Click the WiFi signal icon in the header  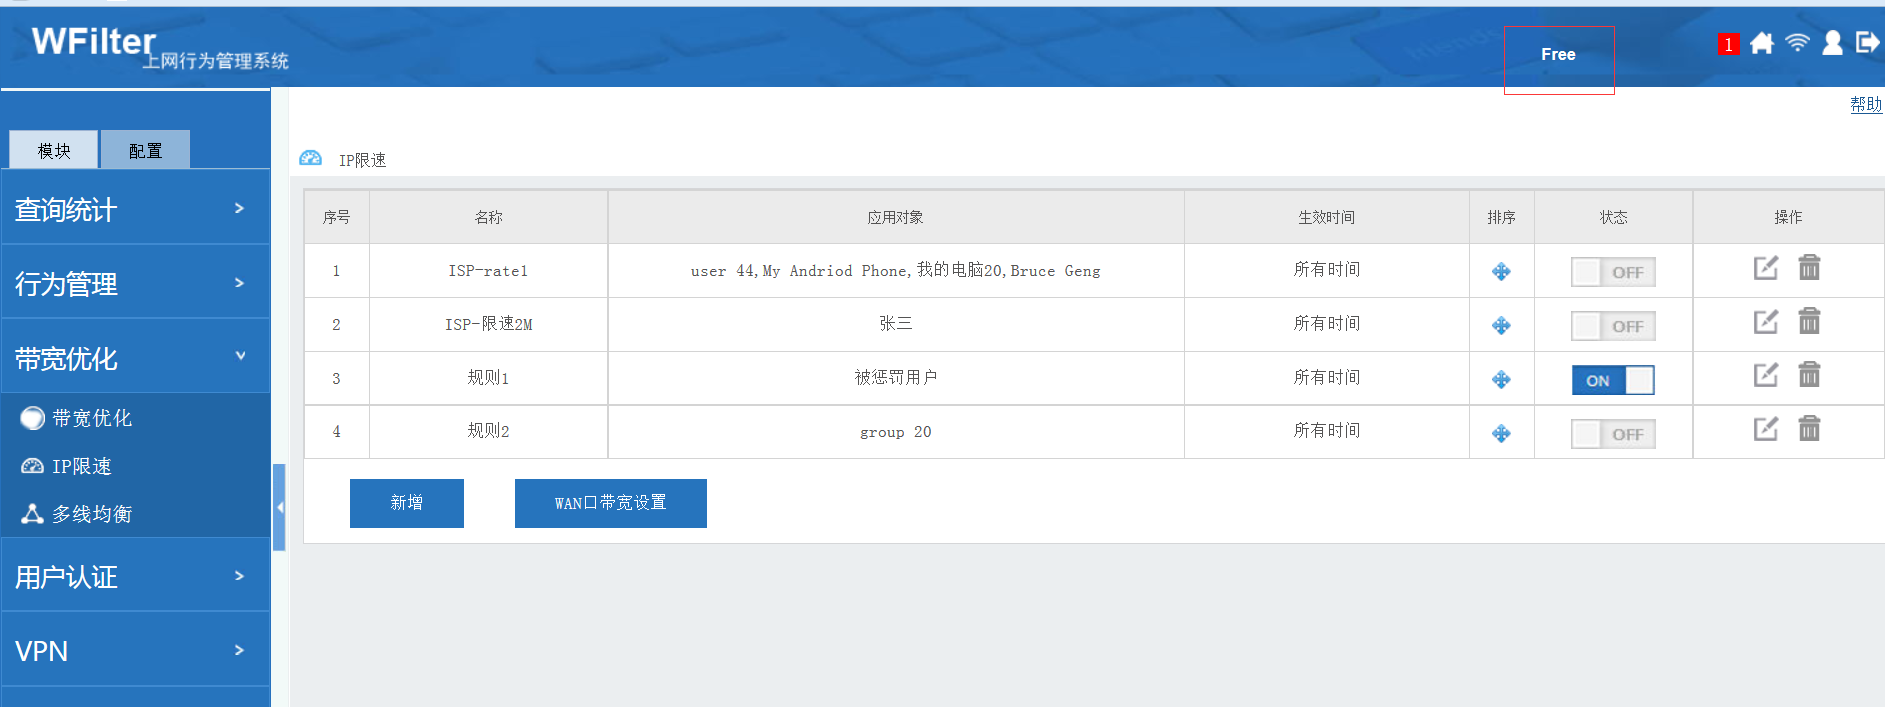[x=1797, y=43]
